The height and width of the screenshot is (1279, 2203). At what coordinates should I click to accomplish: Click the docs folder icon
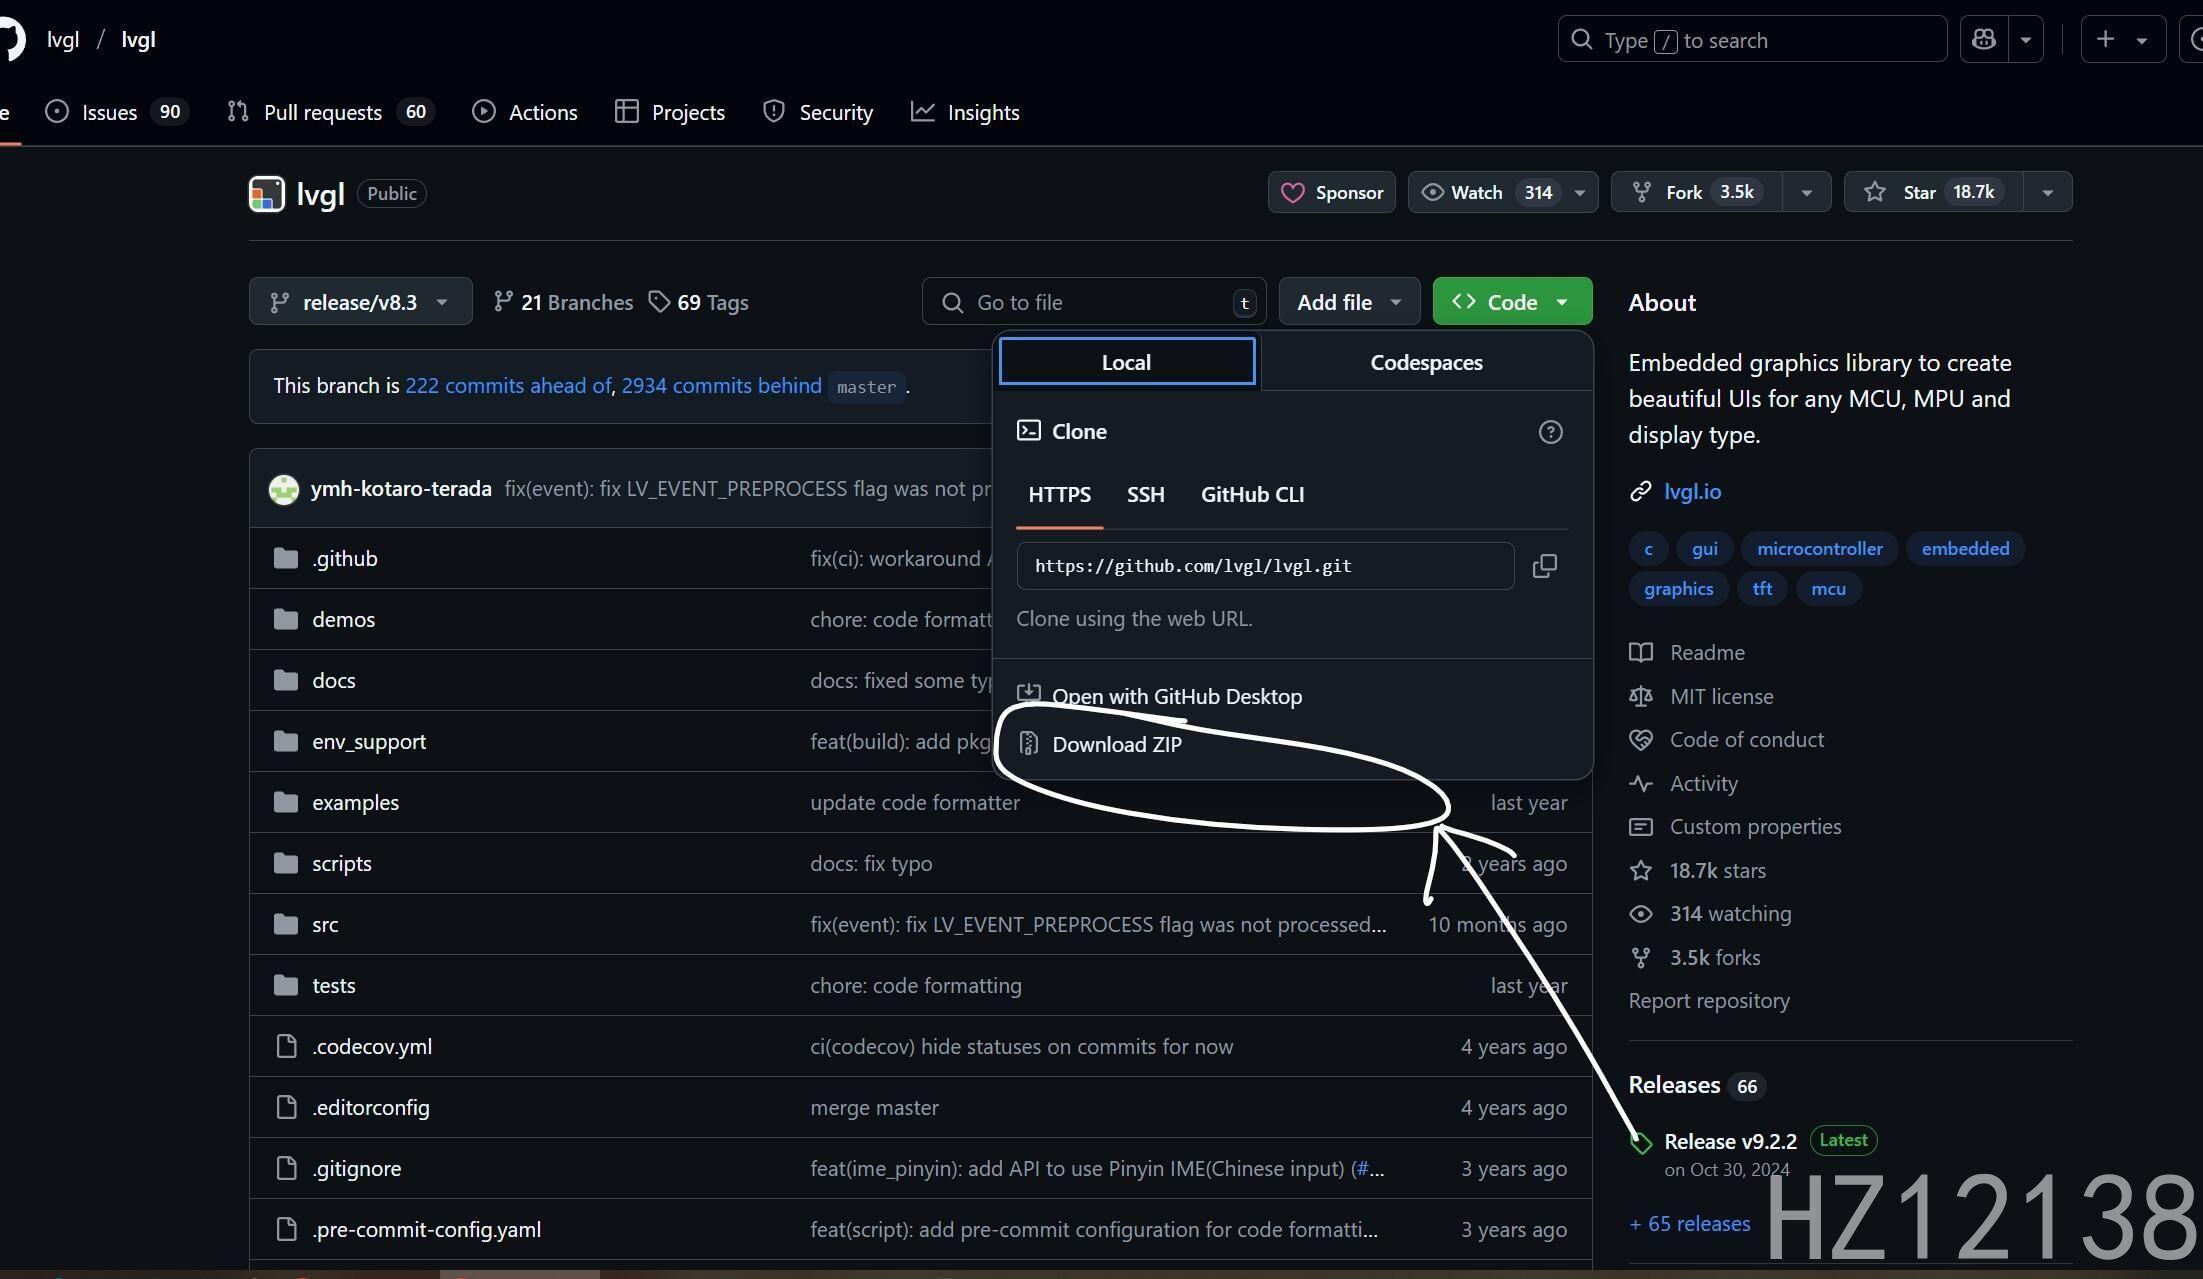(286, 680)
